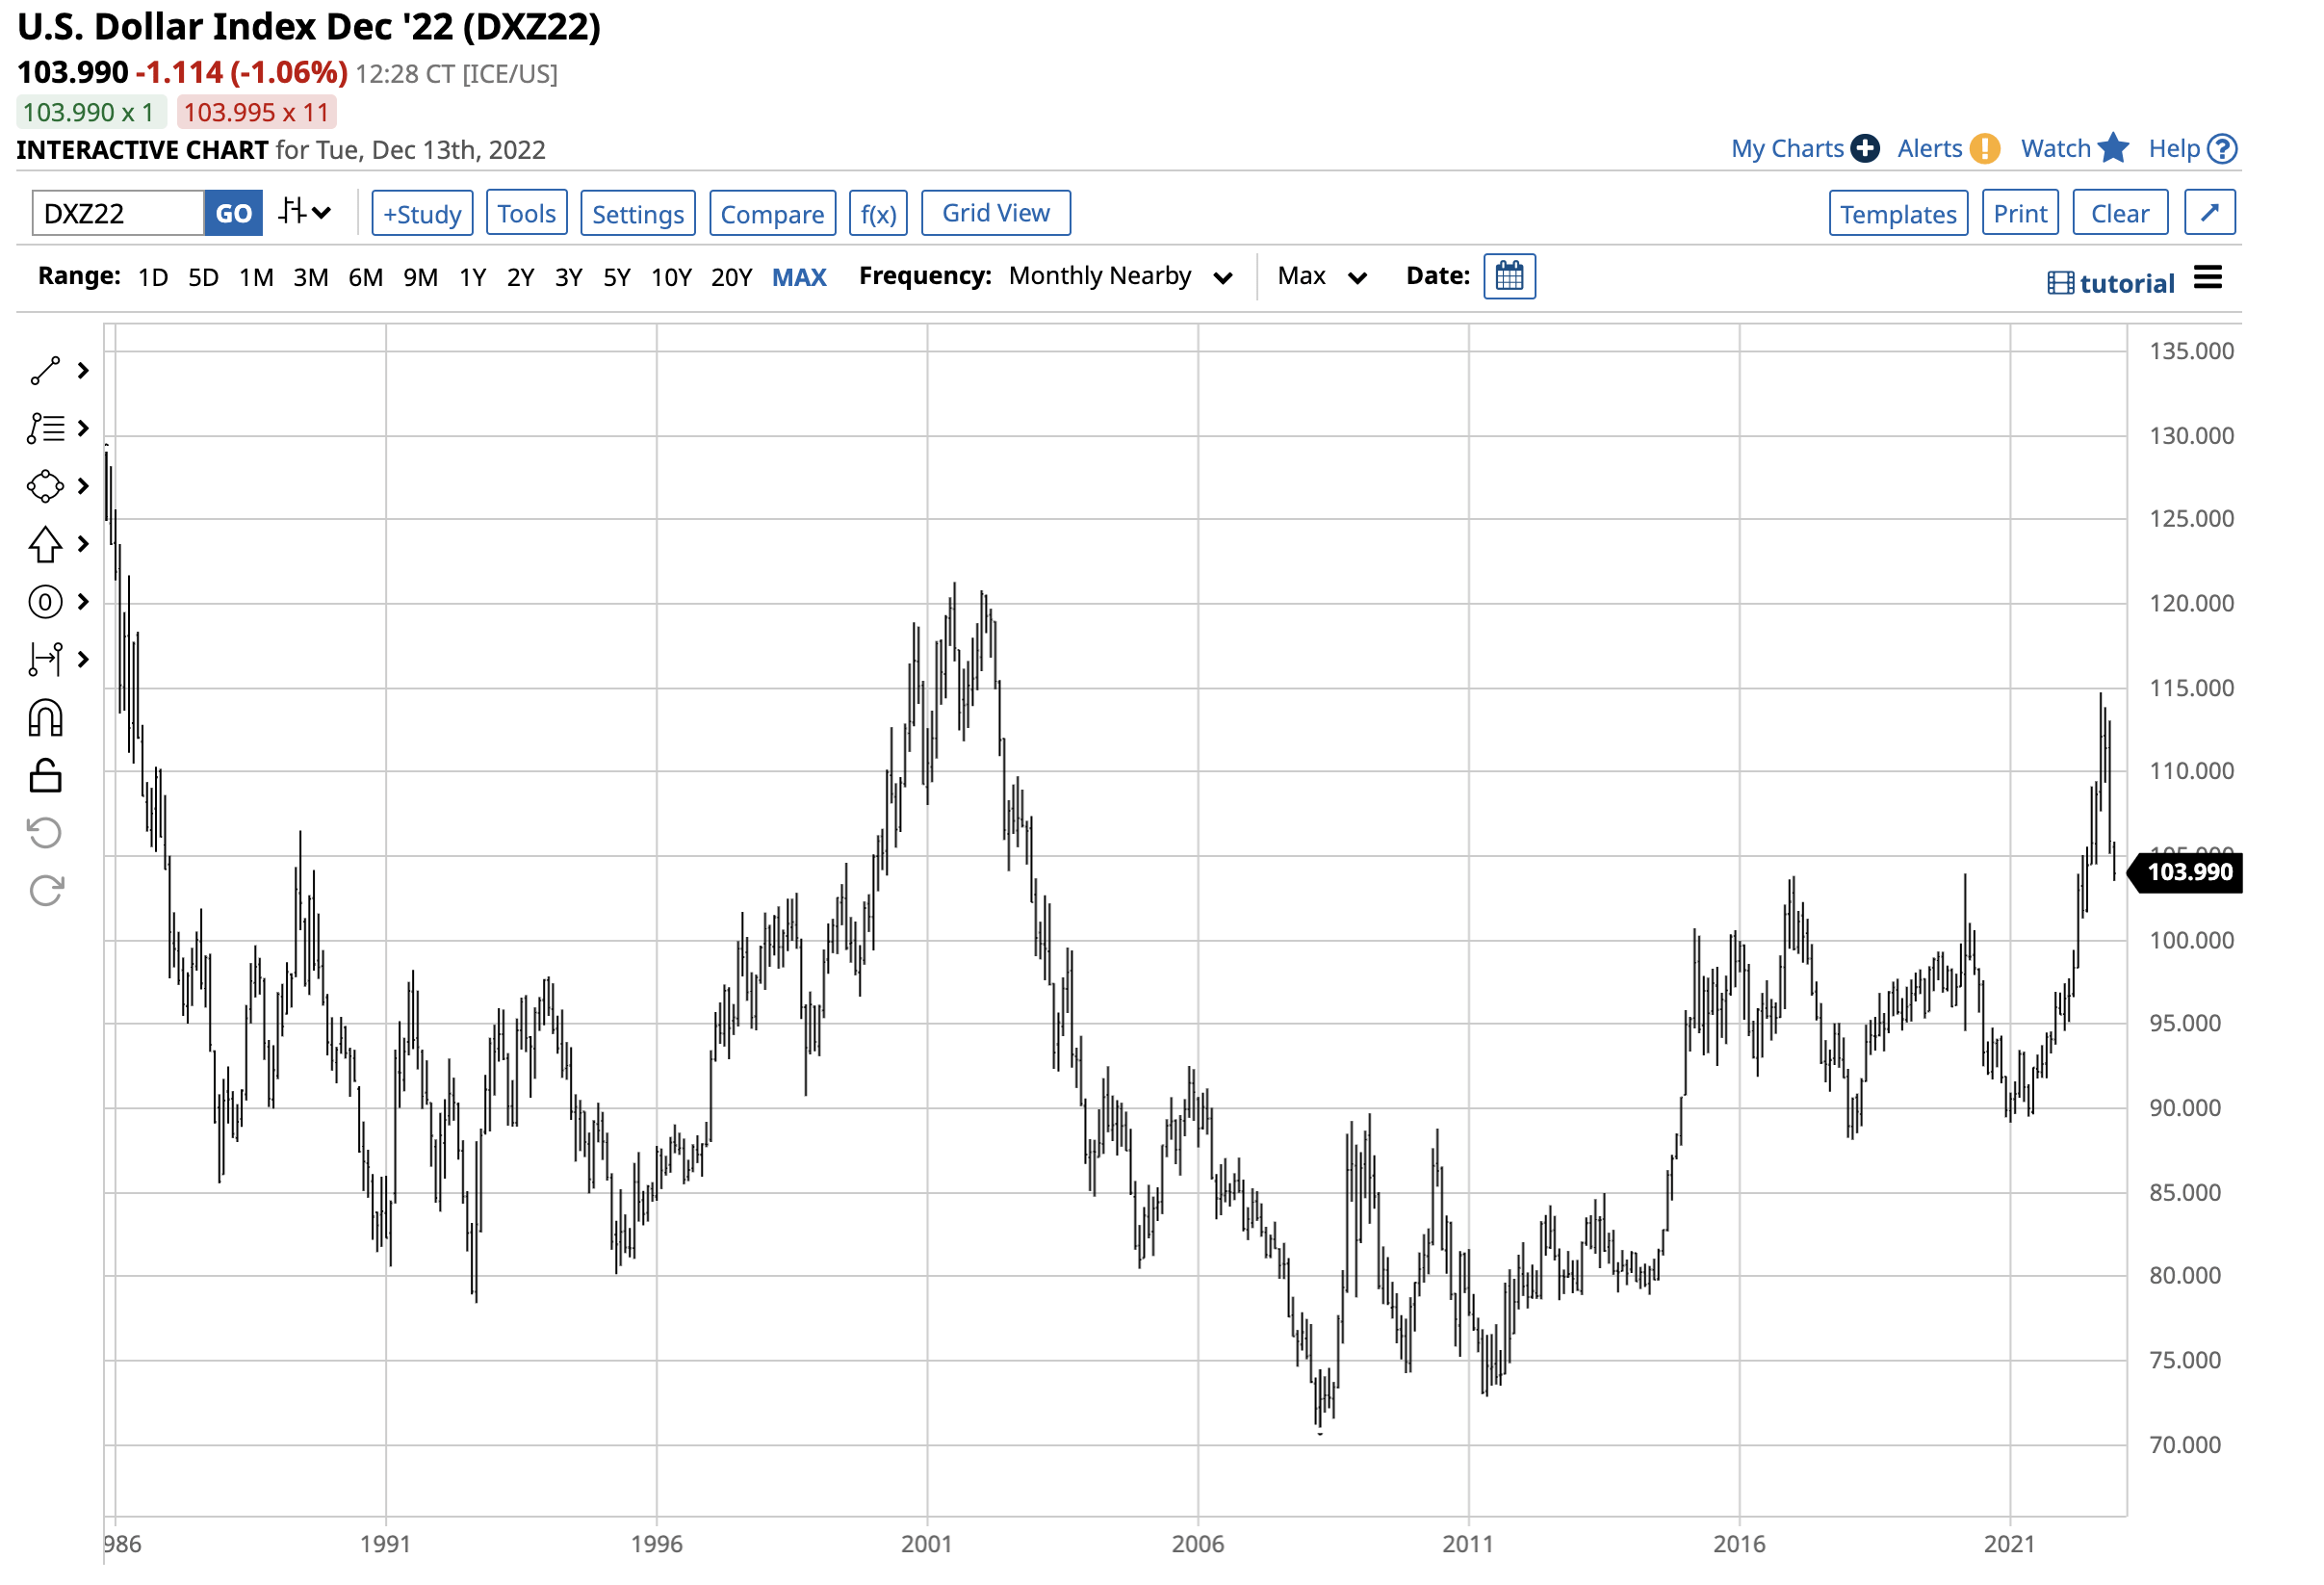Screen dimensions: 2324x1585
Task: Open the circle marker drawing tool
Action: (x=45, y=602)
